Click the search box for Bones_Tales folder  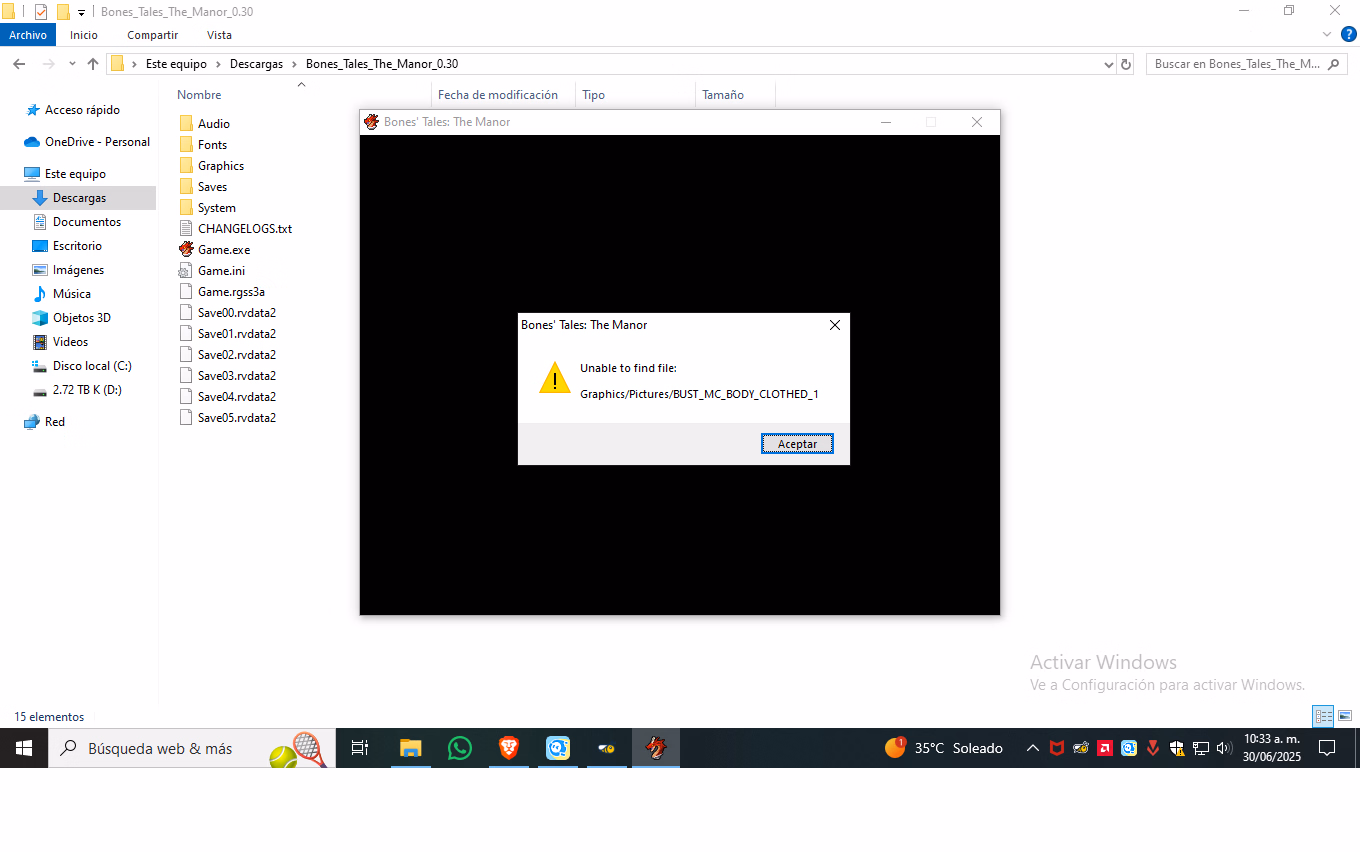tap(1237, 64)
